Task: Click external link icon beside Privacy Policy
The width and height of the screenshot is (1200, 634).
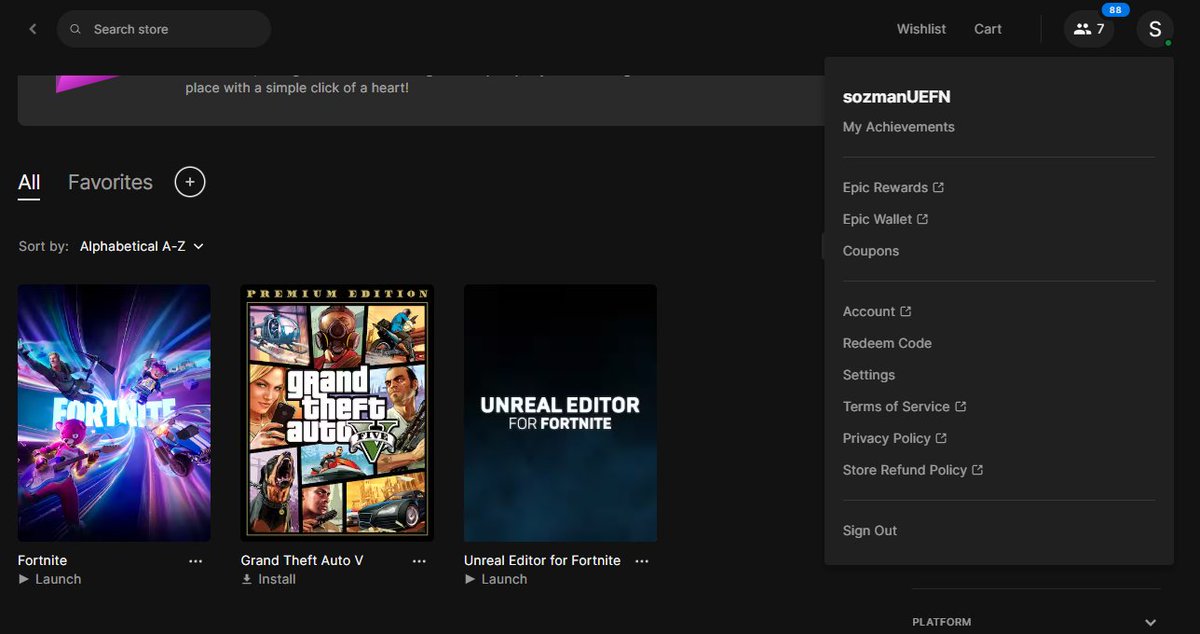Action: click(x=941, y=438)
